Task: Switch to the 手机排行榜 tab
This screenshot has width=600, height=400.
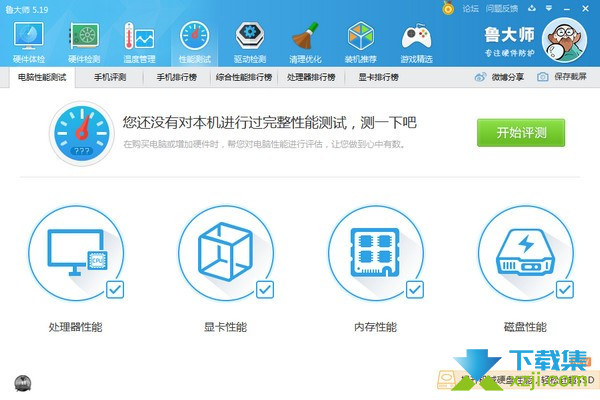Action: (x=177, y=77)
